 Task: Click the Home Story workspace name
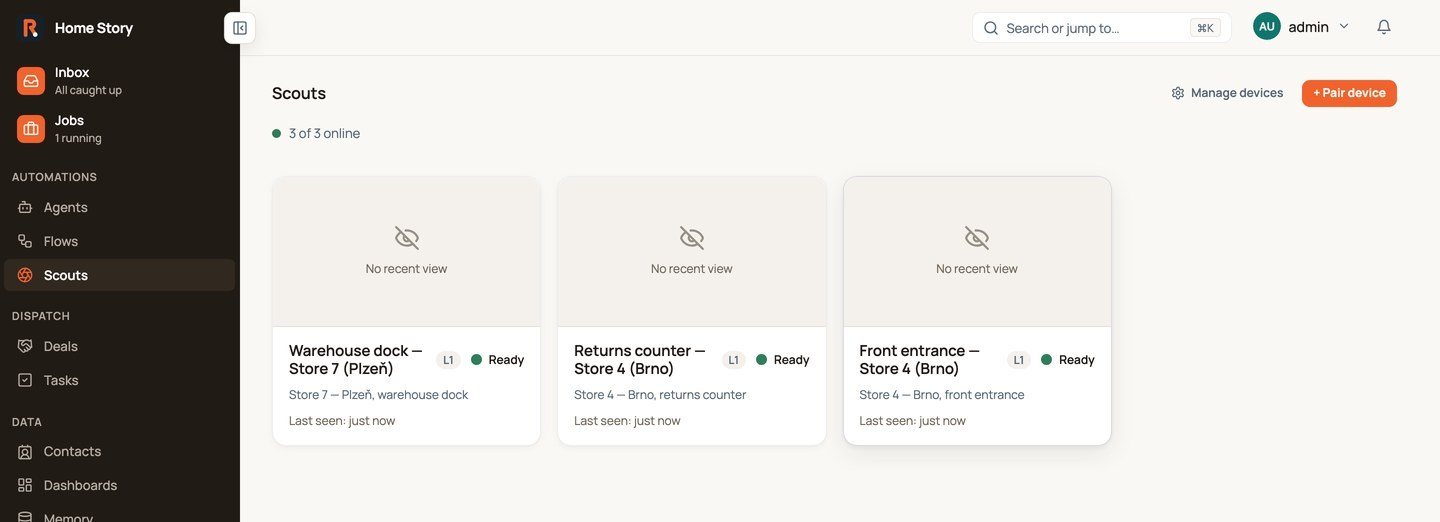(x=94, y=28)
